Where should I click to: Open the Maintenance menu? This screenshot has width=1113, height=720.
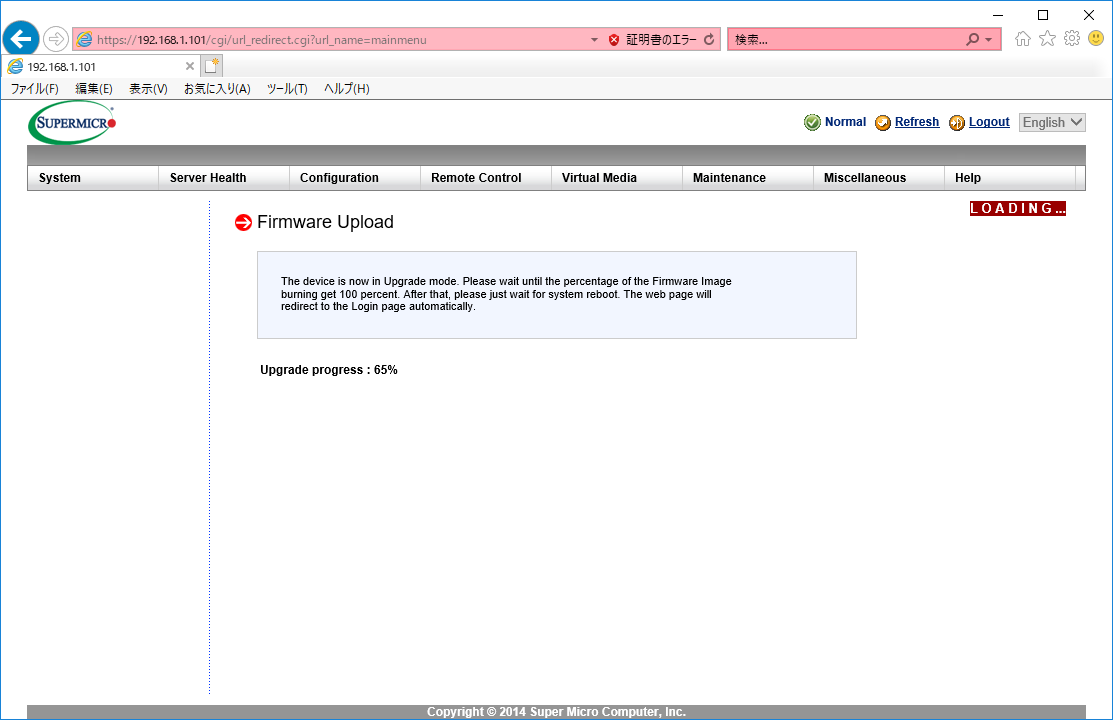click(729, 178)
